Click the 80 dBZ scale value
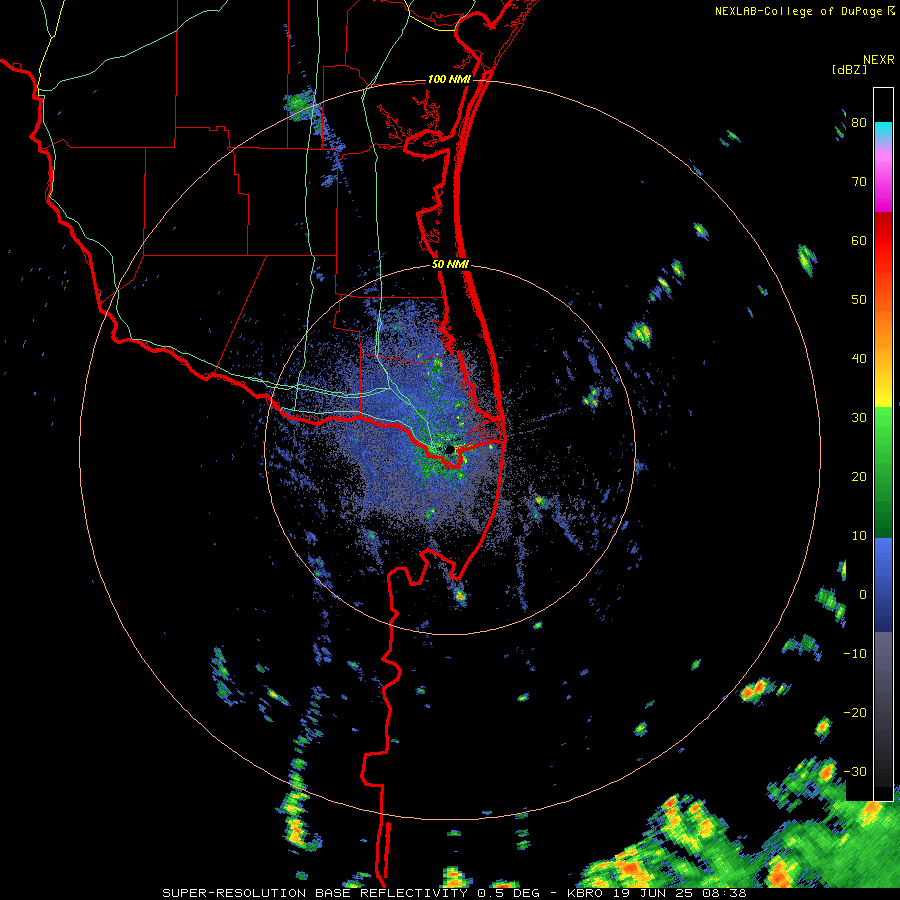The image size is (900, 900). pyautogui.click(x=859, y=123)
